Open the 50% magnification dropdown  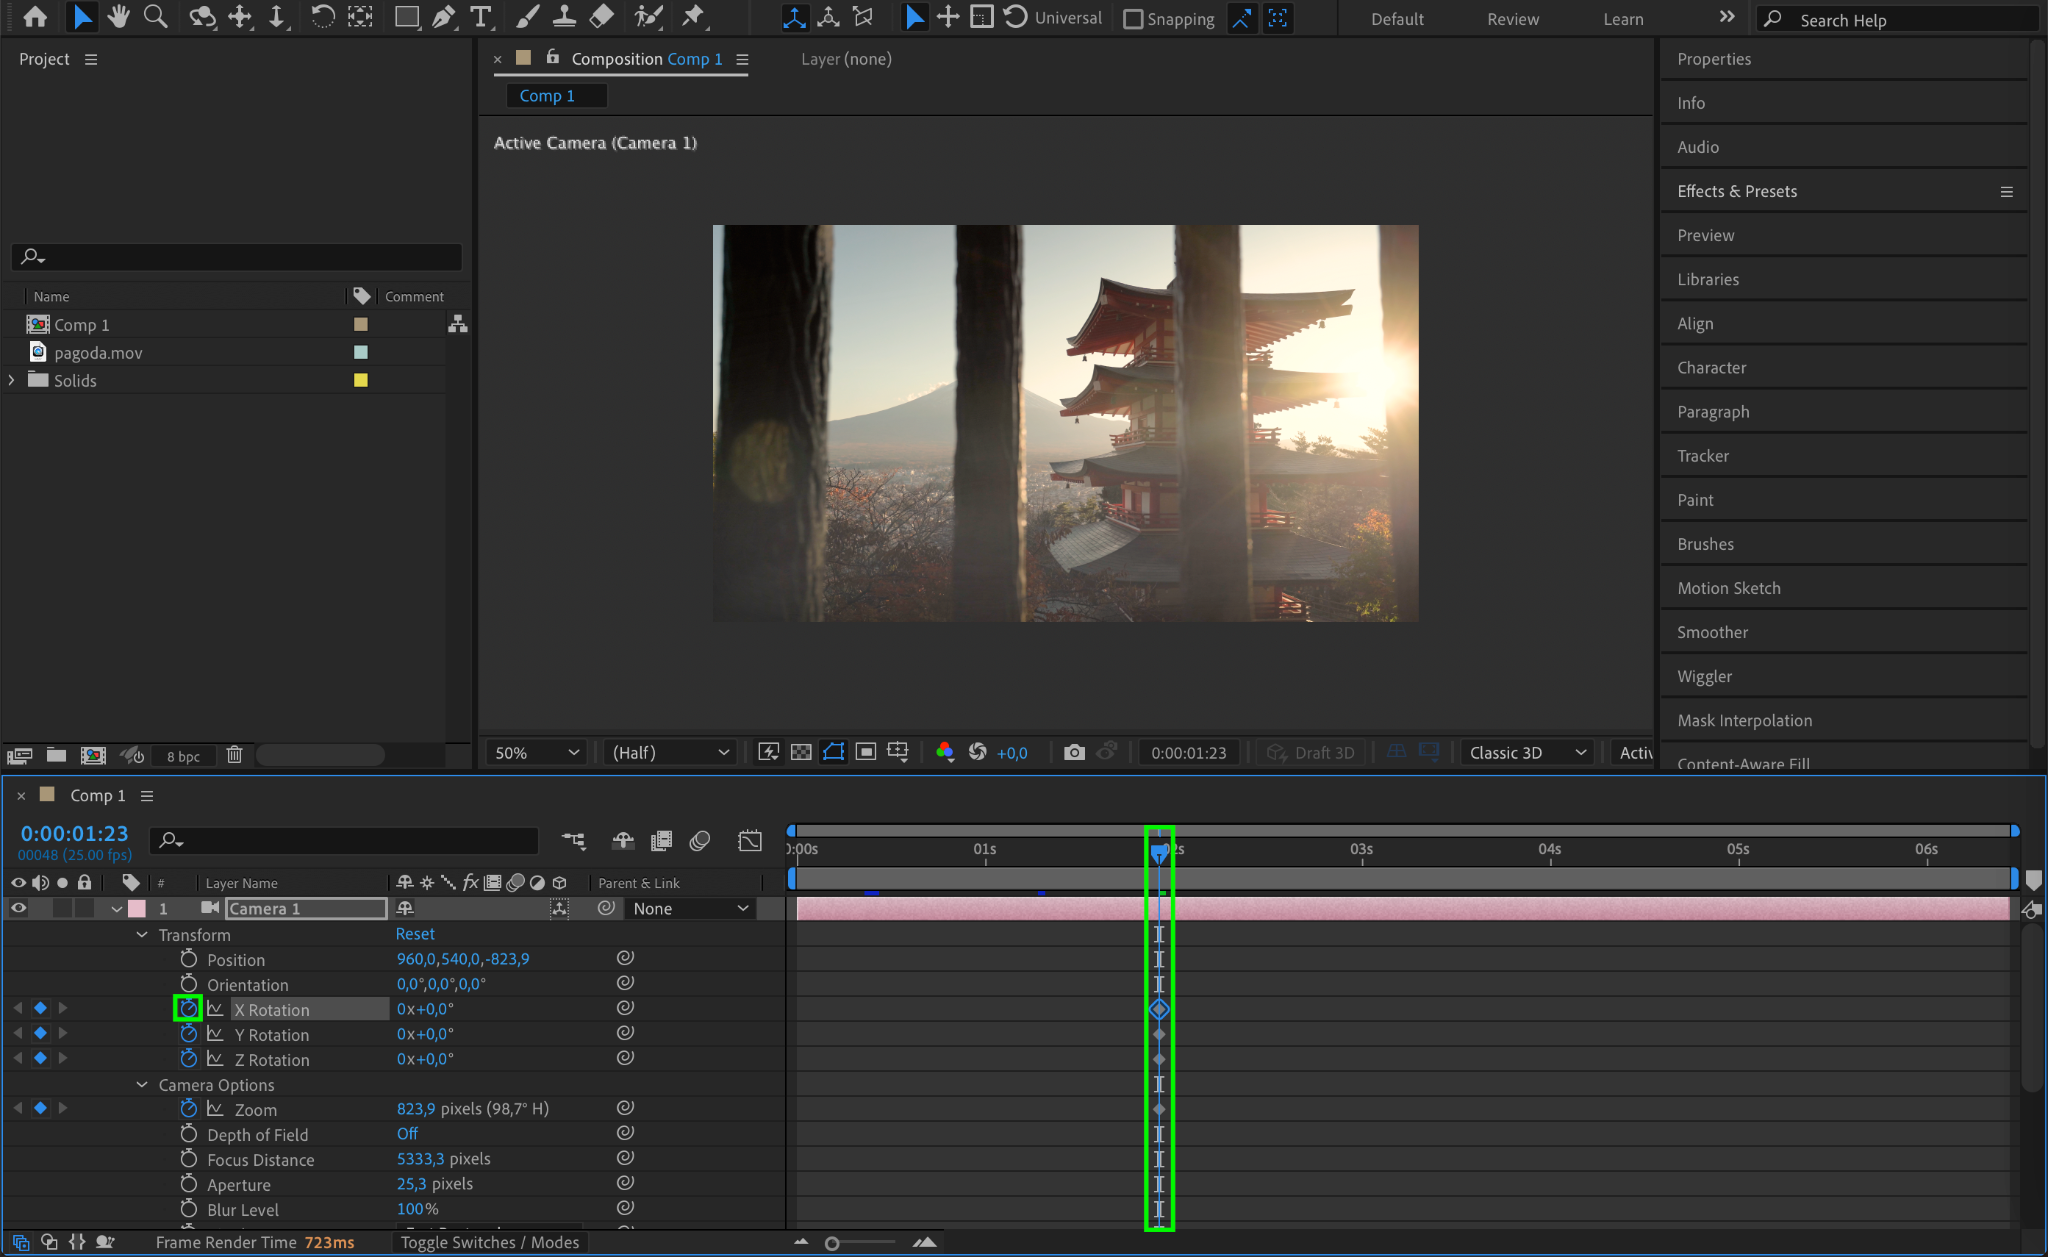(536, 752)
